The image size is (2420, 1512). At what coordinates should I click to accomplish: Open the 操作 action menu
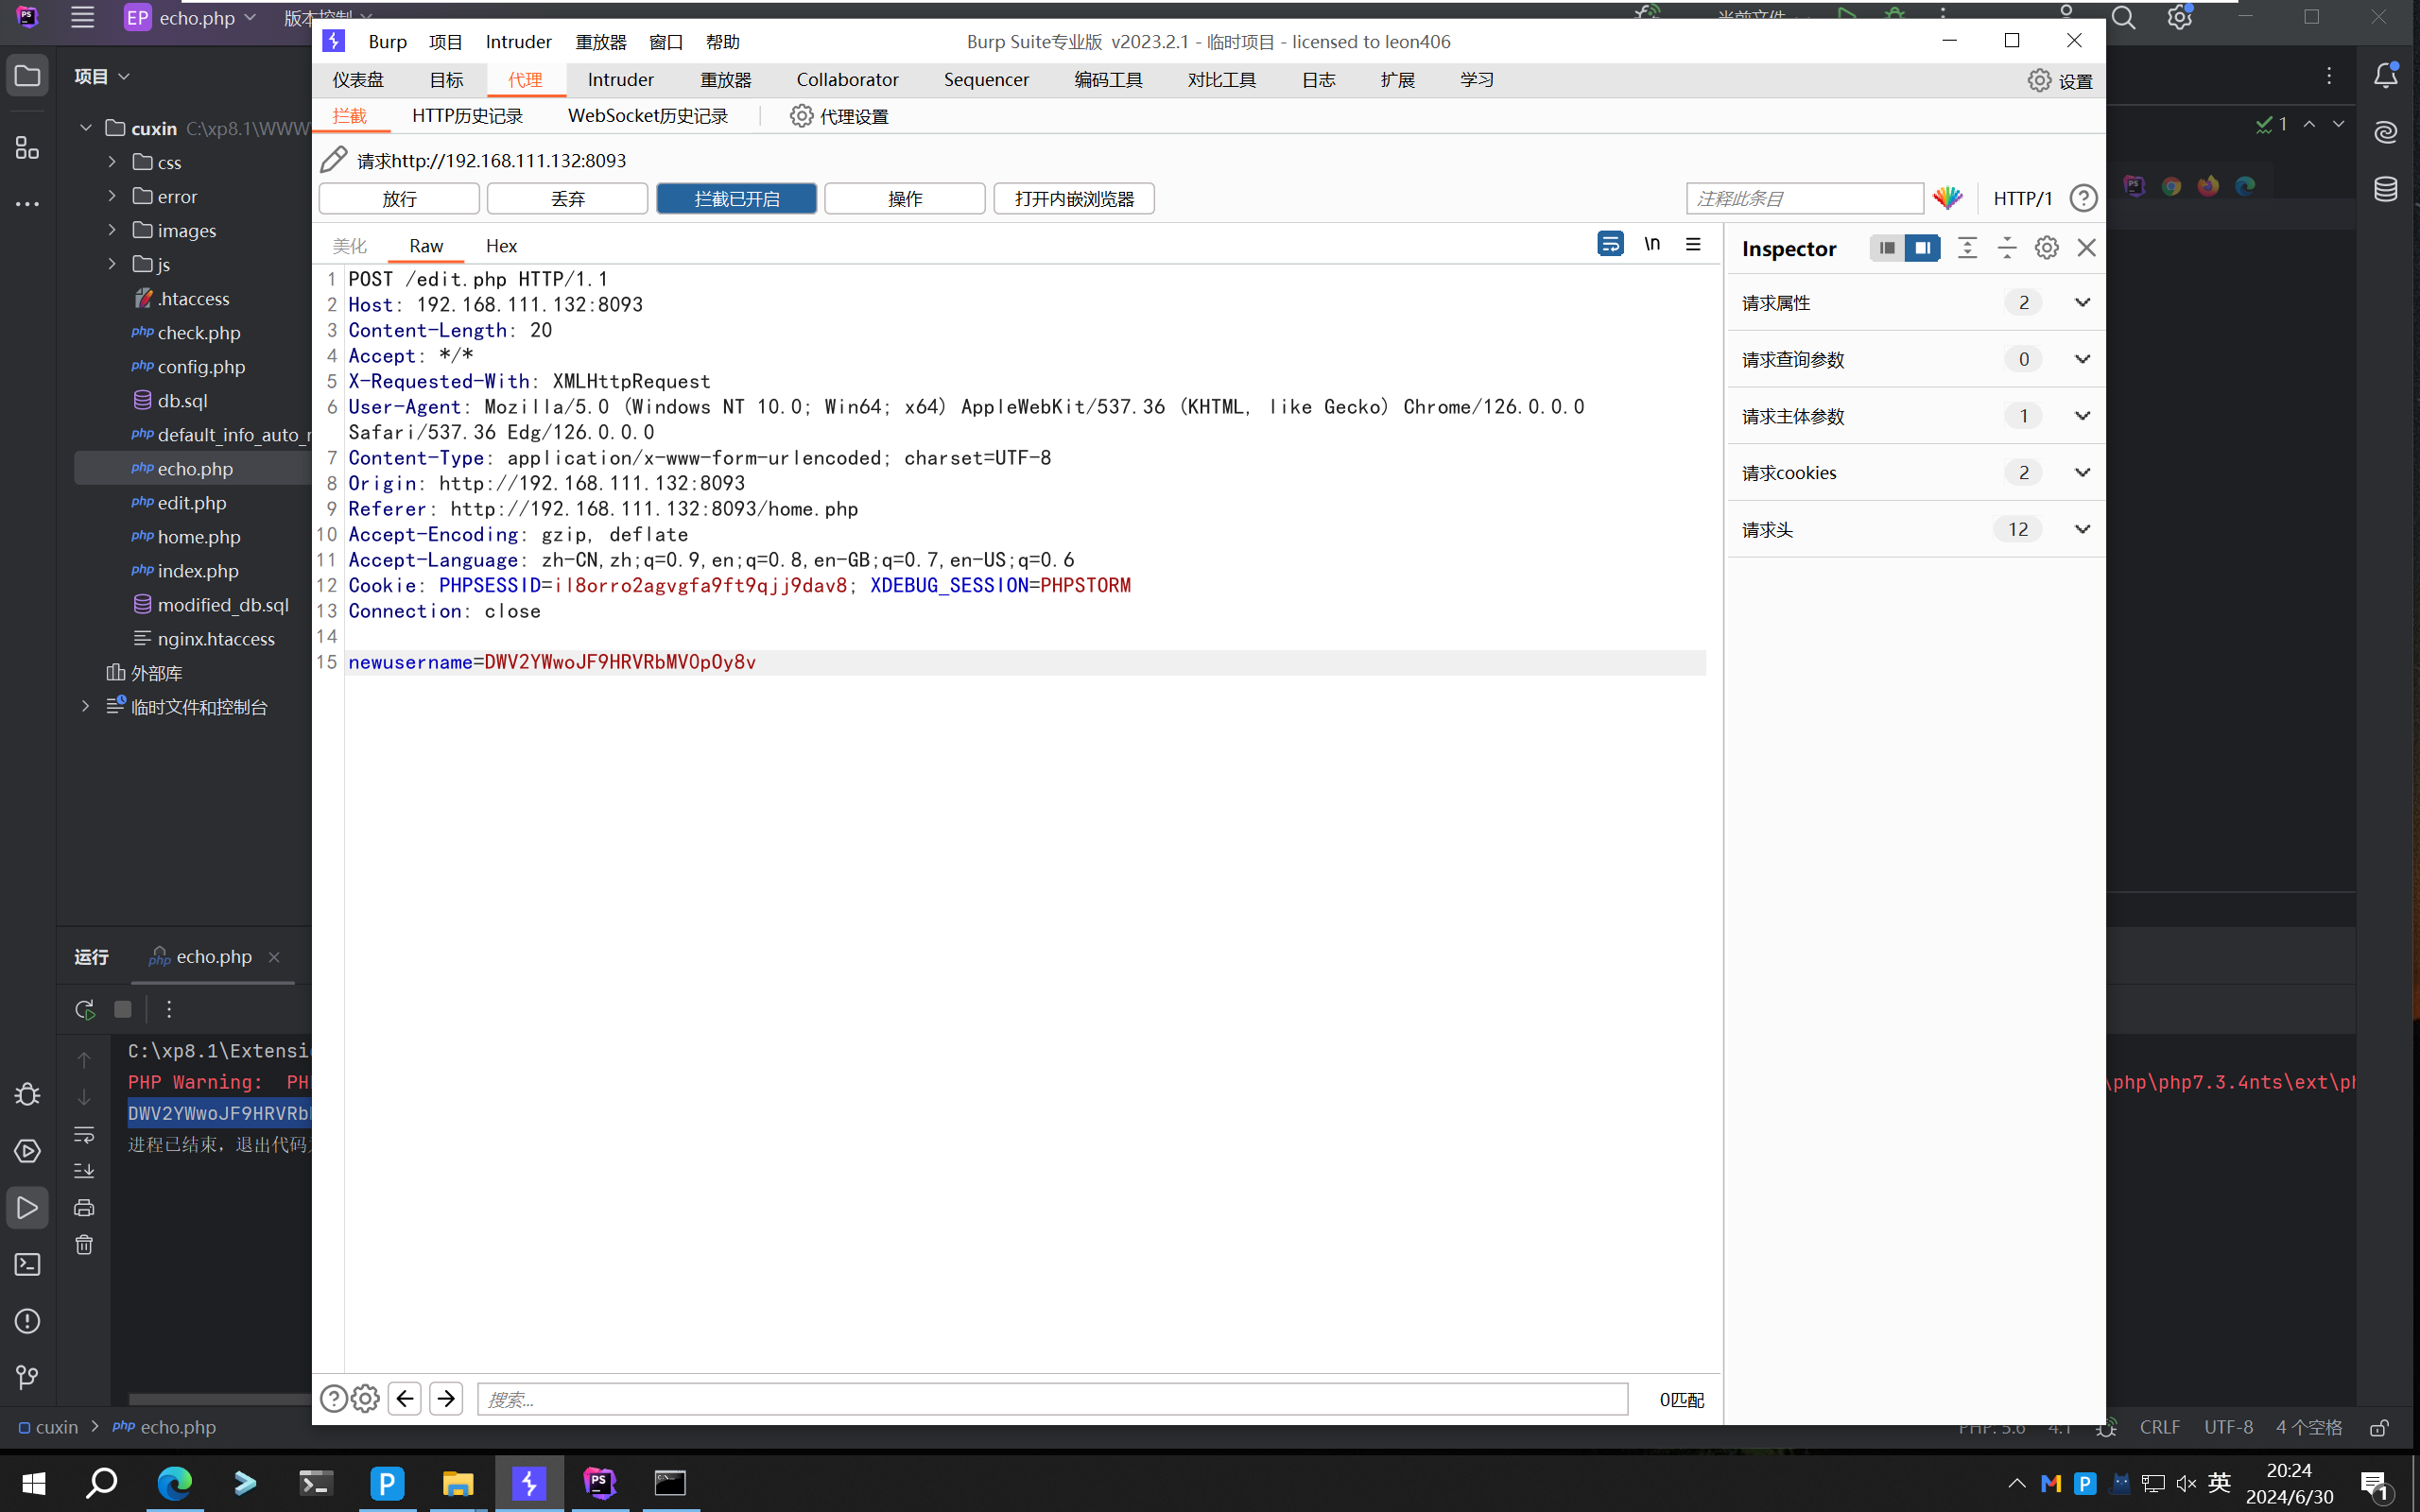click(905, 198)
